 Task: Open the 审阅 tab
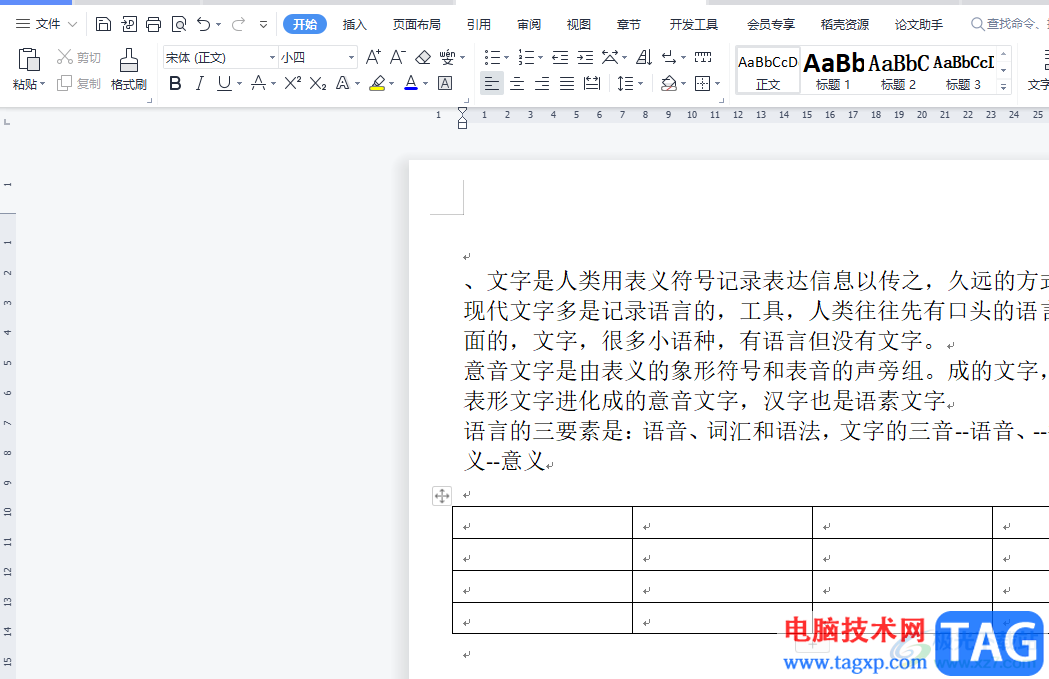pyautogui.click(x=529, y=25)
